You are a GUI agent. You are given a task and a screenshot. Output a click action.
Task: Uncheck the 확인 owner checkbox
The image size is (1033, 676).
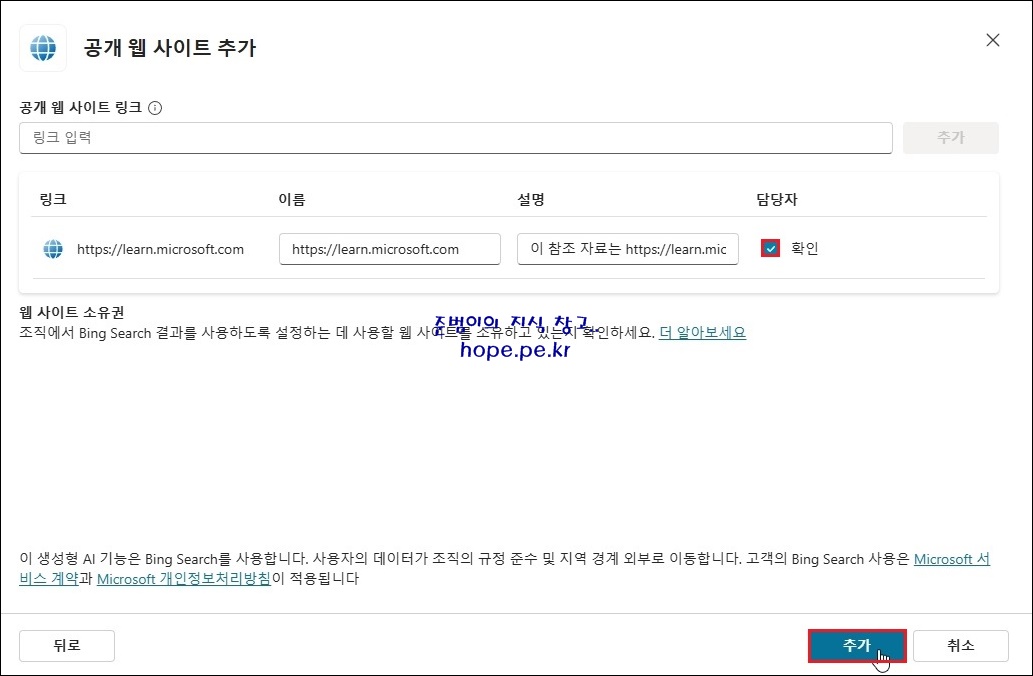pyautogui.click(x=770, y=248)
